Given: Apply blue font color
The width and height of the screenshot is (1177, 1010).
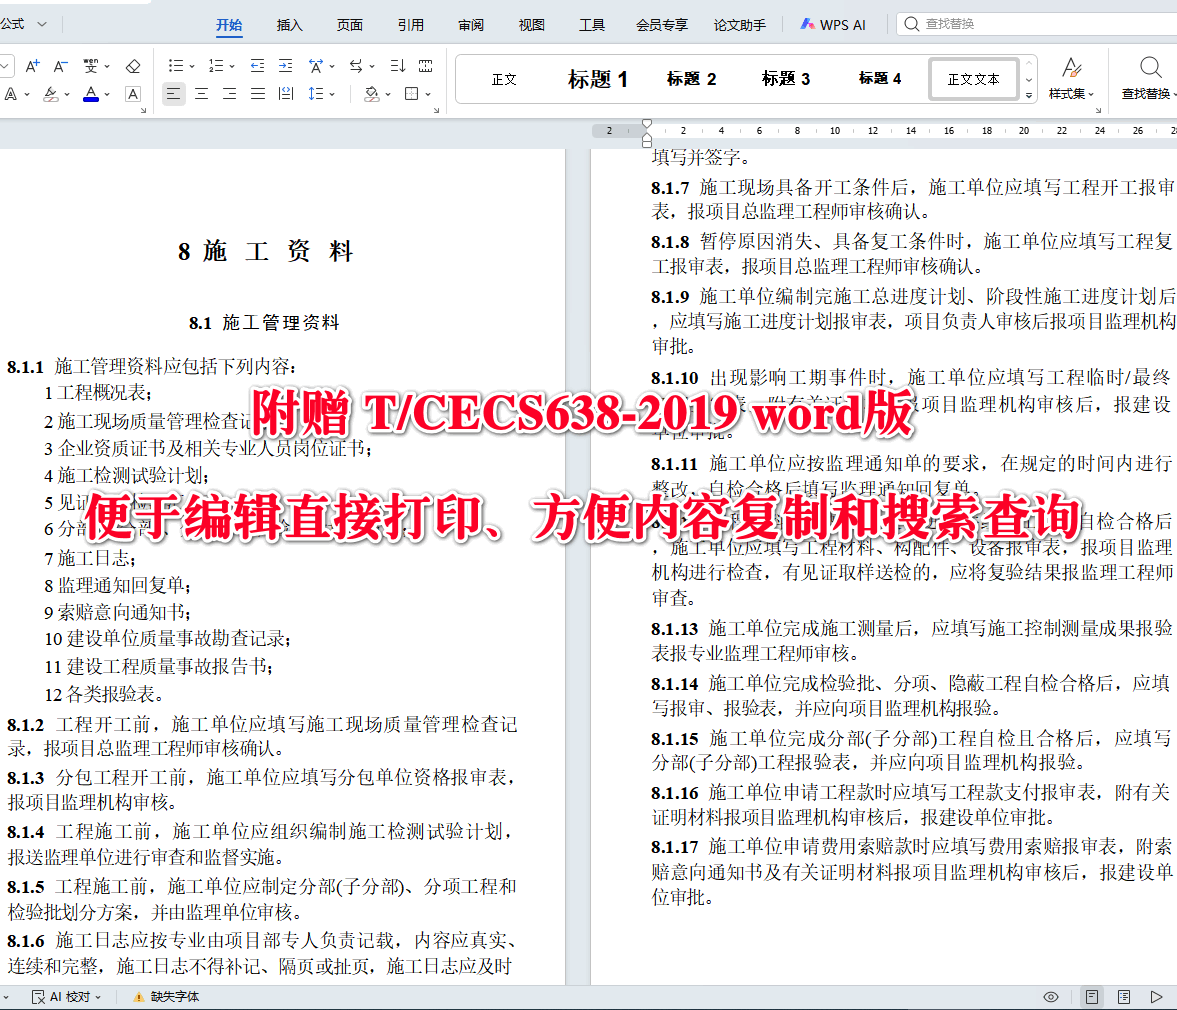Looking at the screenshot, I should pyautogui.click(x=91, y=94).
